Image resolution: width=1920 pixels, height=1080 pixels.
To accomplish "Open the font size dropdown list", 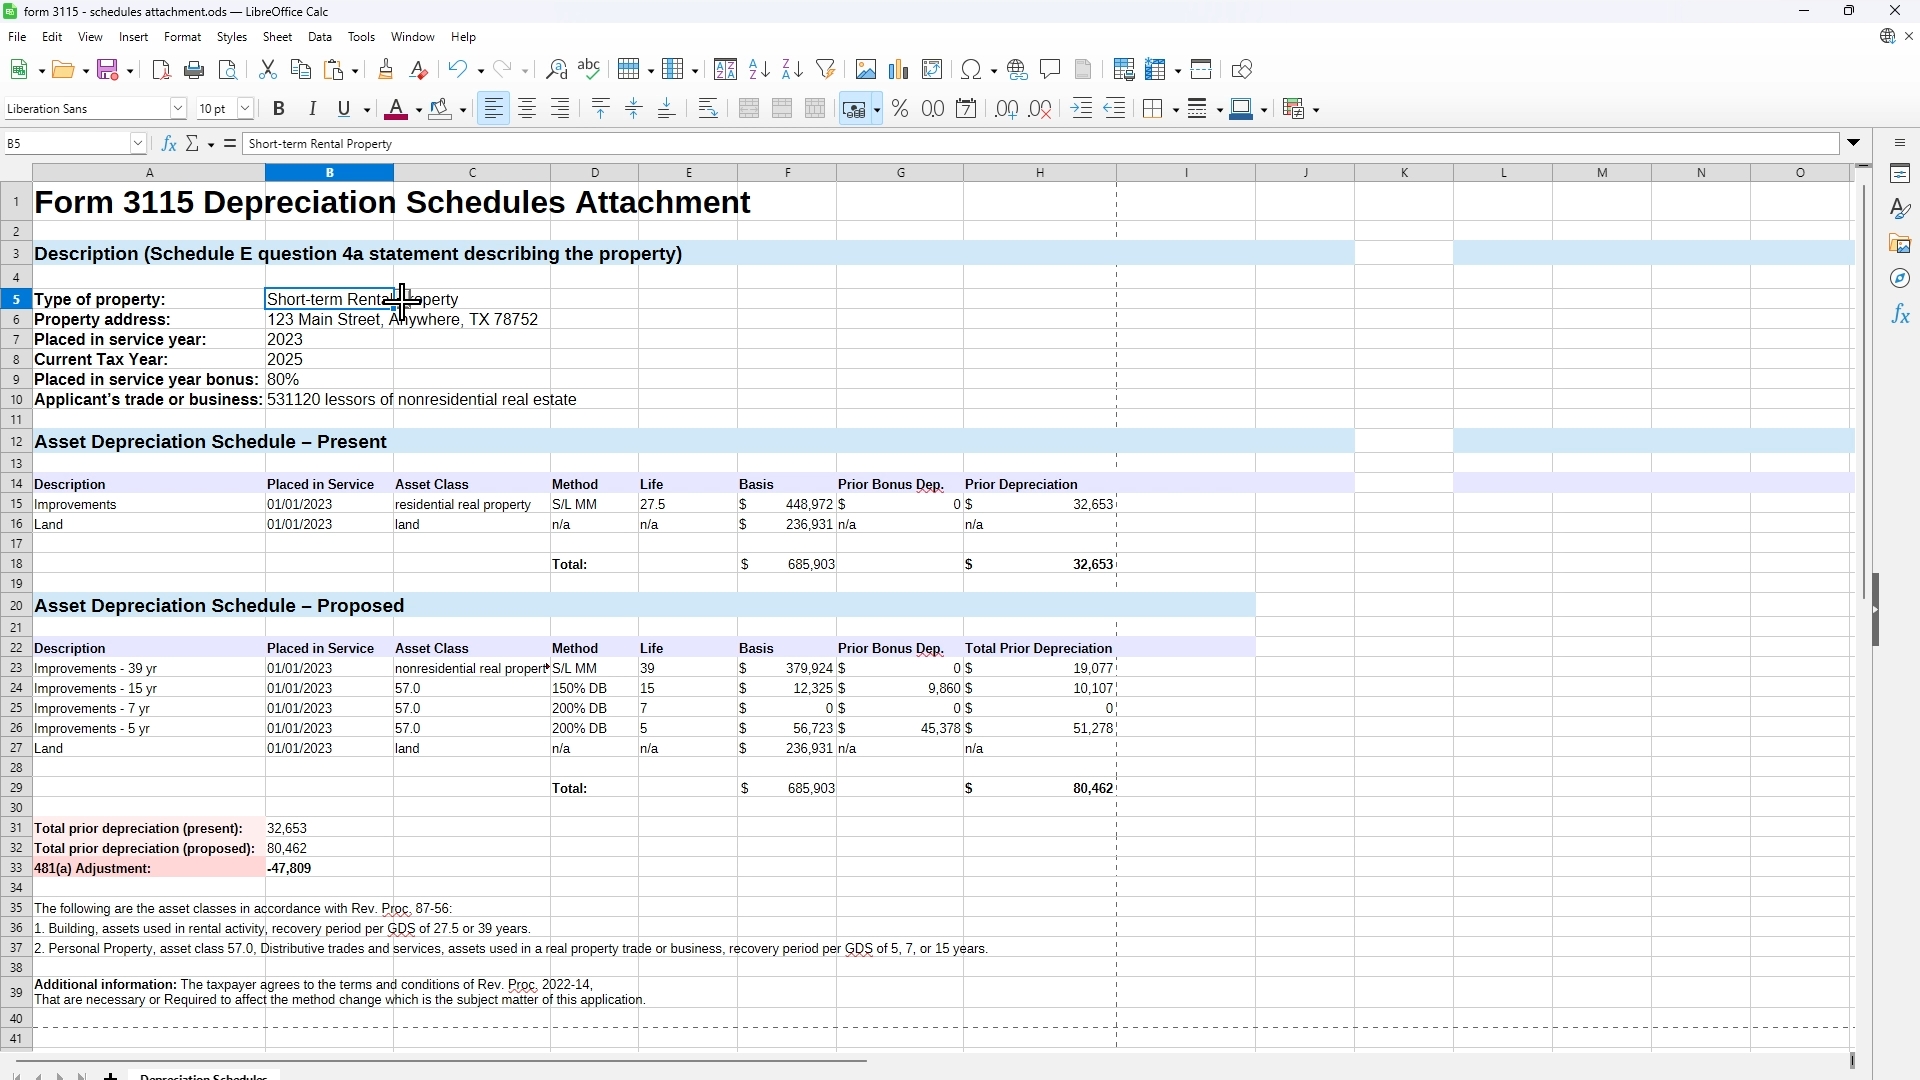I will [245, 109].
